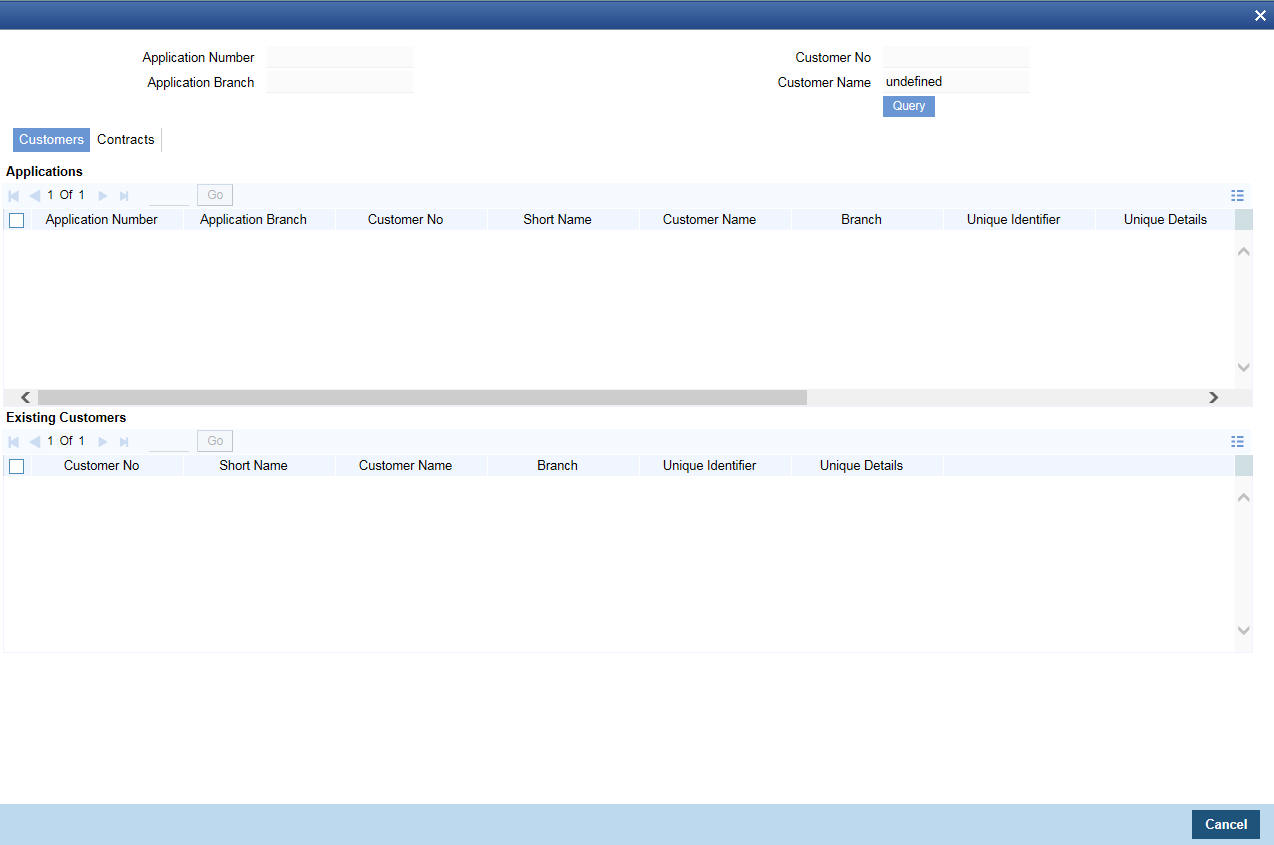
Task: Click up arrow of Existing Customers scrollbar
Action: click(x=1244, y=497)
